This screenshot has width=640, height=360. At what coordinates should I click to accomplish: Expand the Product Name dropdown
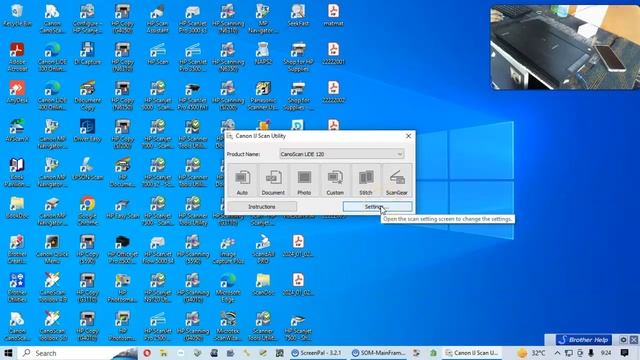pyautogui.click(x=342, y=154)
